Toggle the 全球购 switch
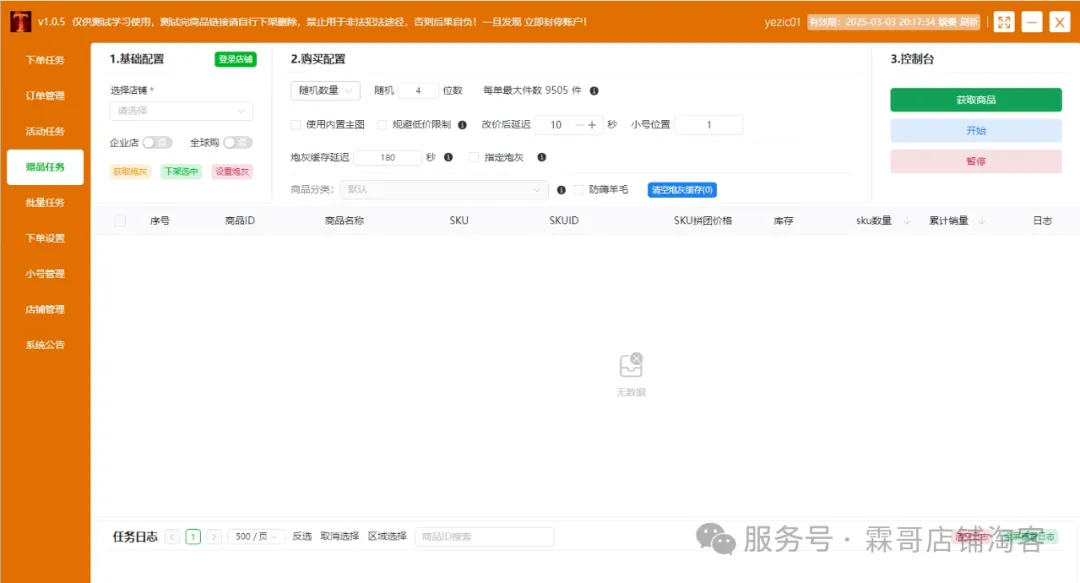The height and width of the screenshot is (583, 1080). [x=238, y=143]
